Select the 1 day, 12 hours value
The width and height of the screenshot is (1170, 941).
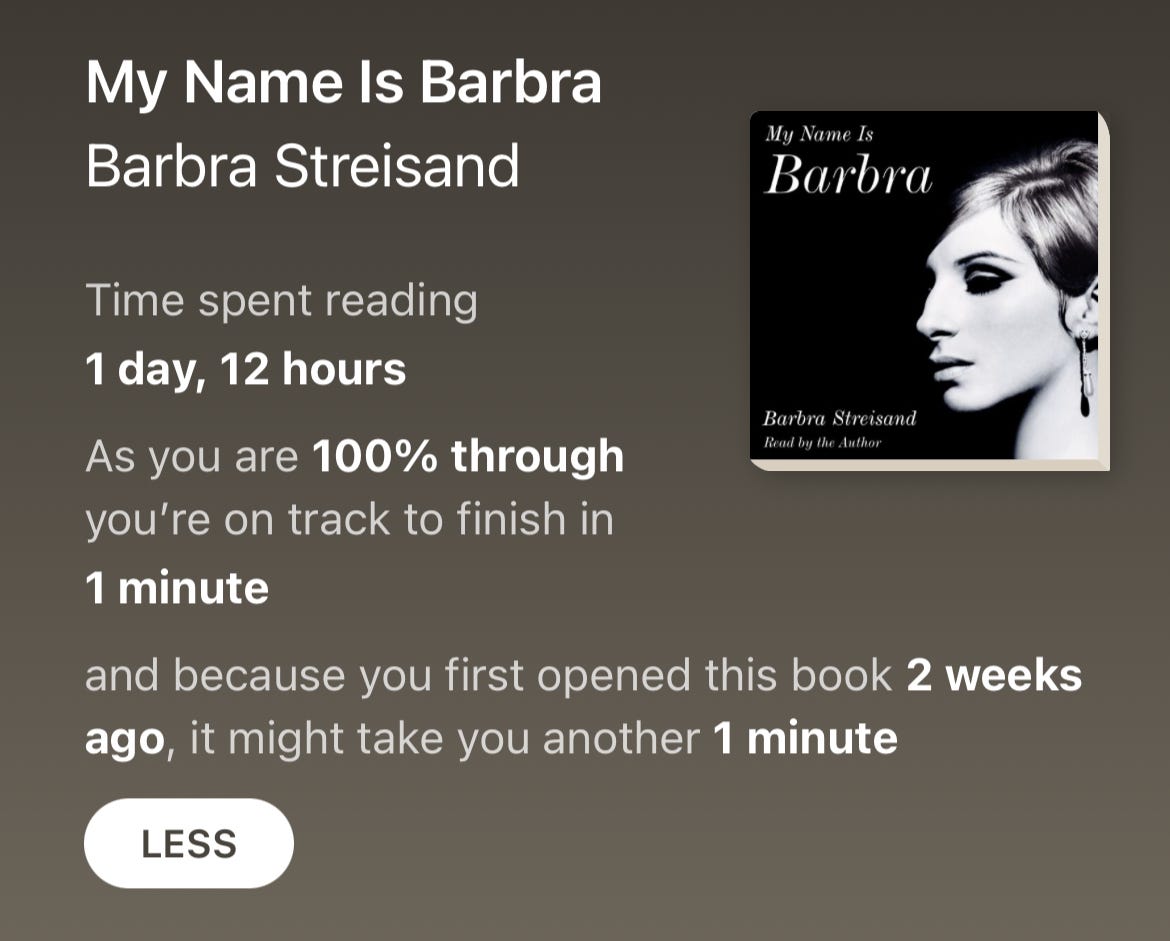[x=245, y=369]
